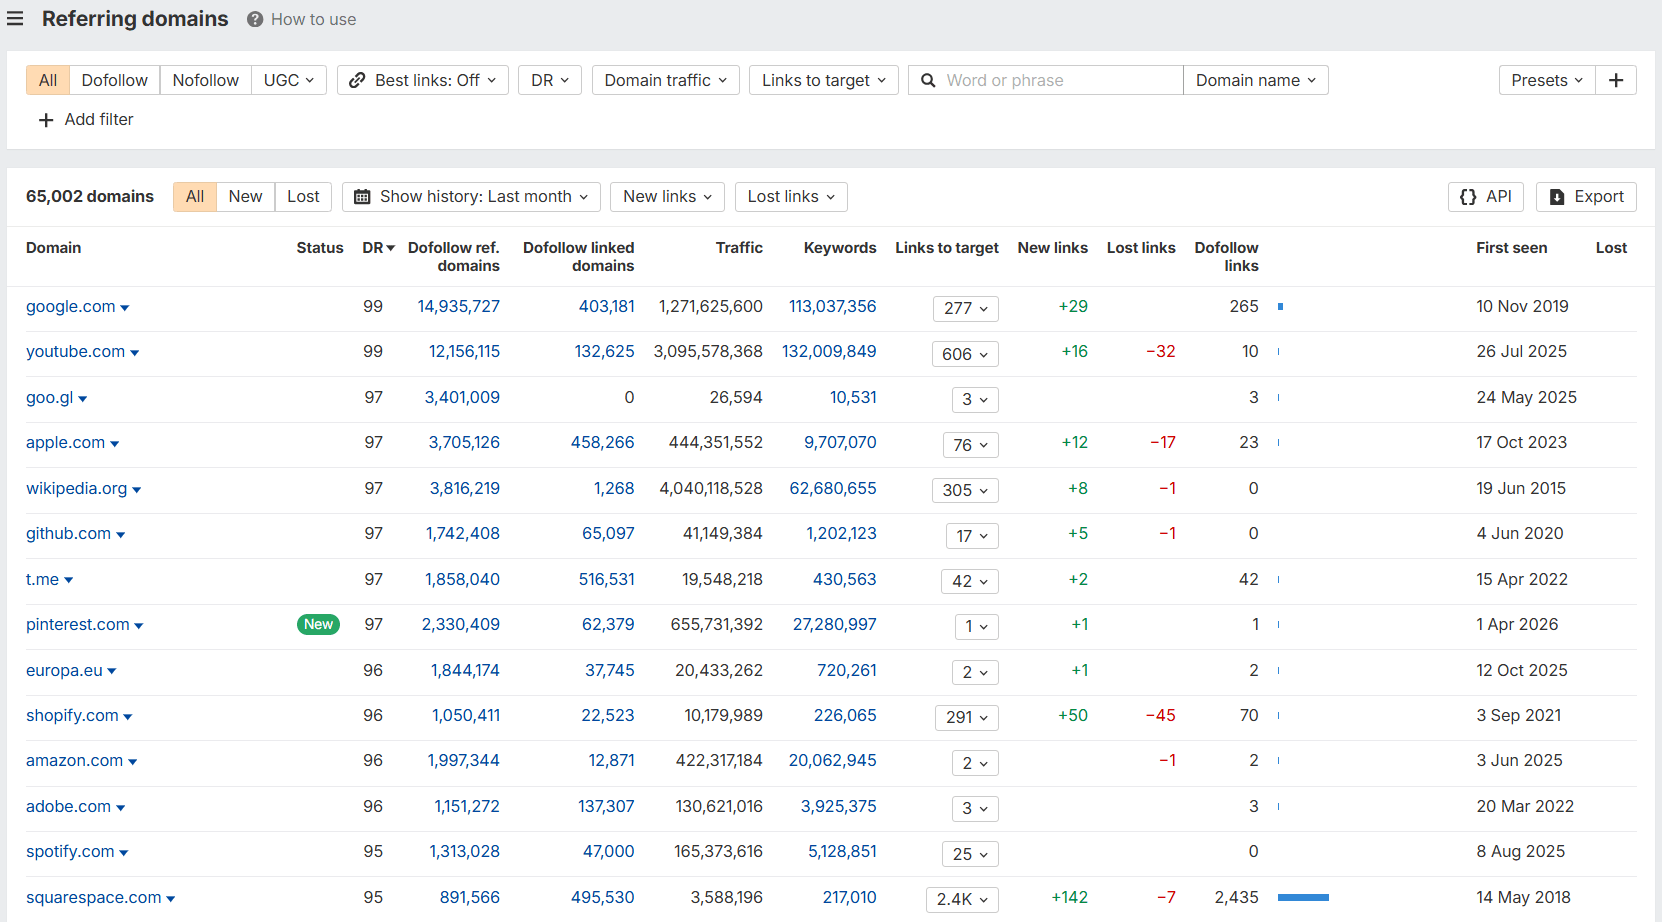The image size is (1662, 922).
Task: Open the youtube.com domain caret
Action: point(135,353)
